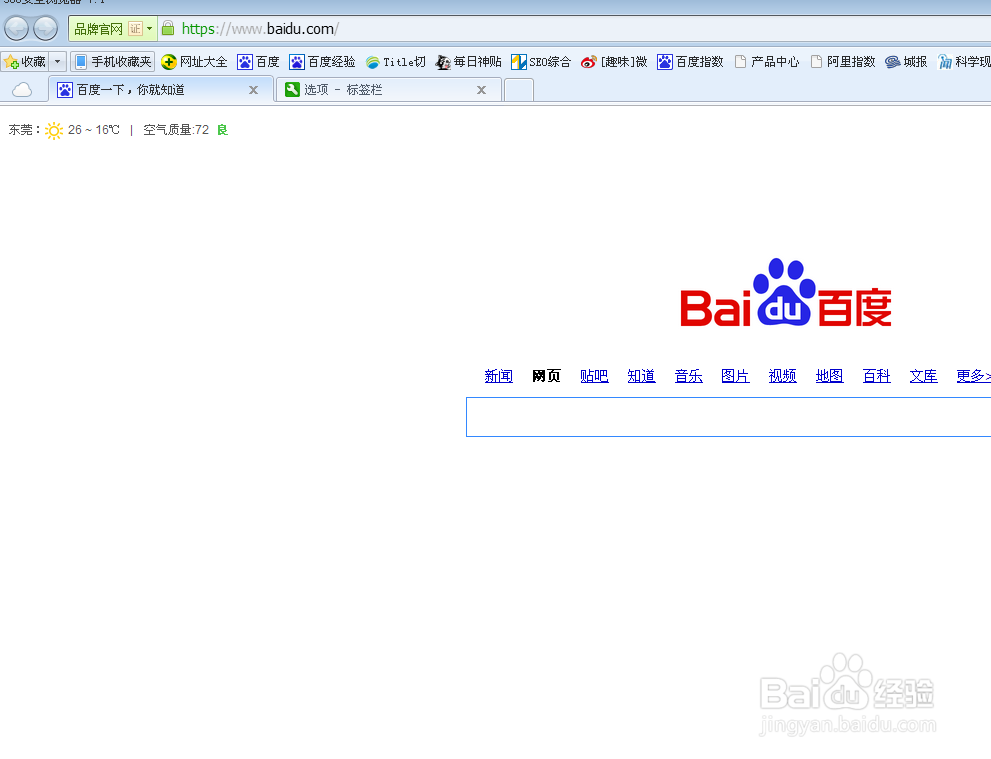
Task: Open the 网址大全 bookmark
Action: pyautogui.click(x=194, y=61)
